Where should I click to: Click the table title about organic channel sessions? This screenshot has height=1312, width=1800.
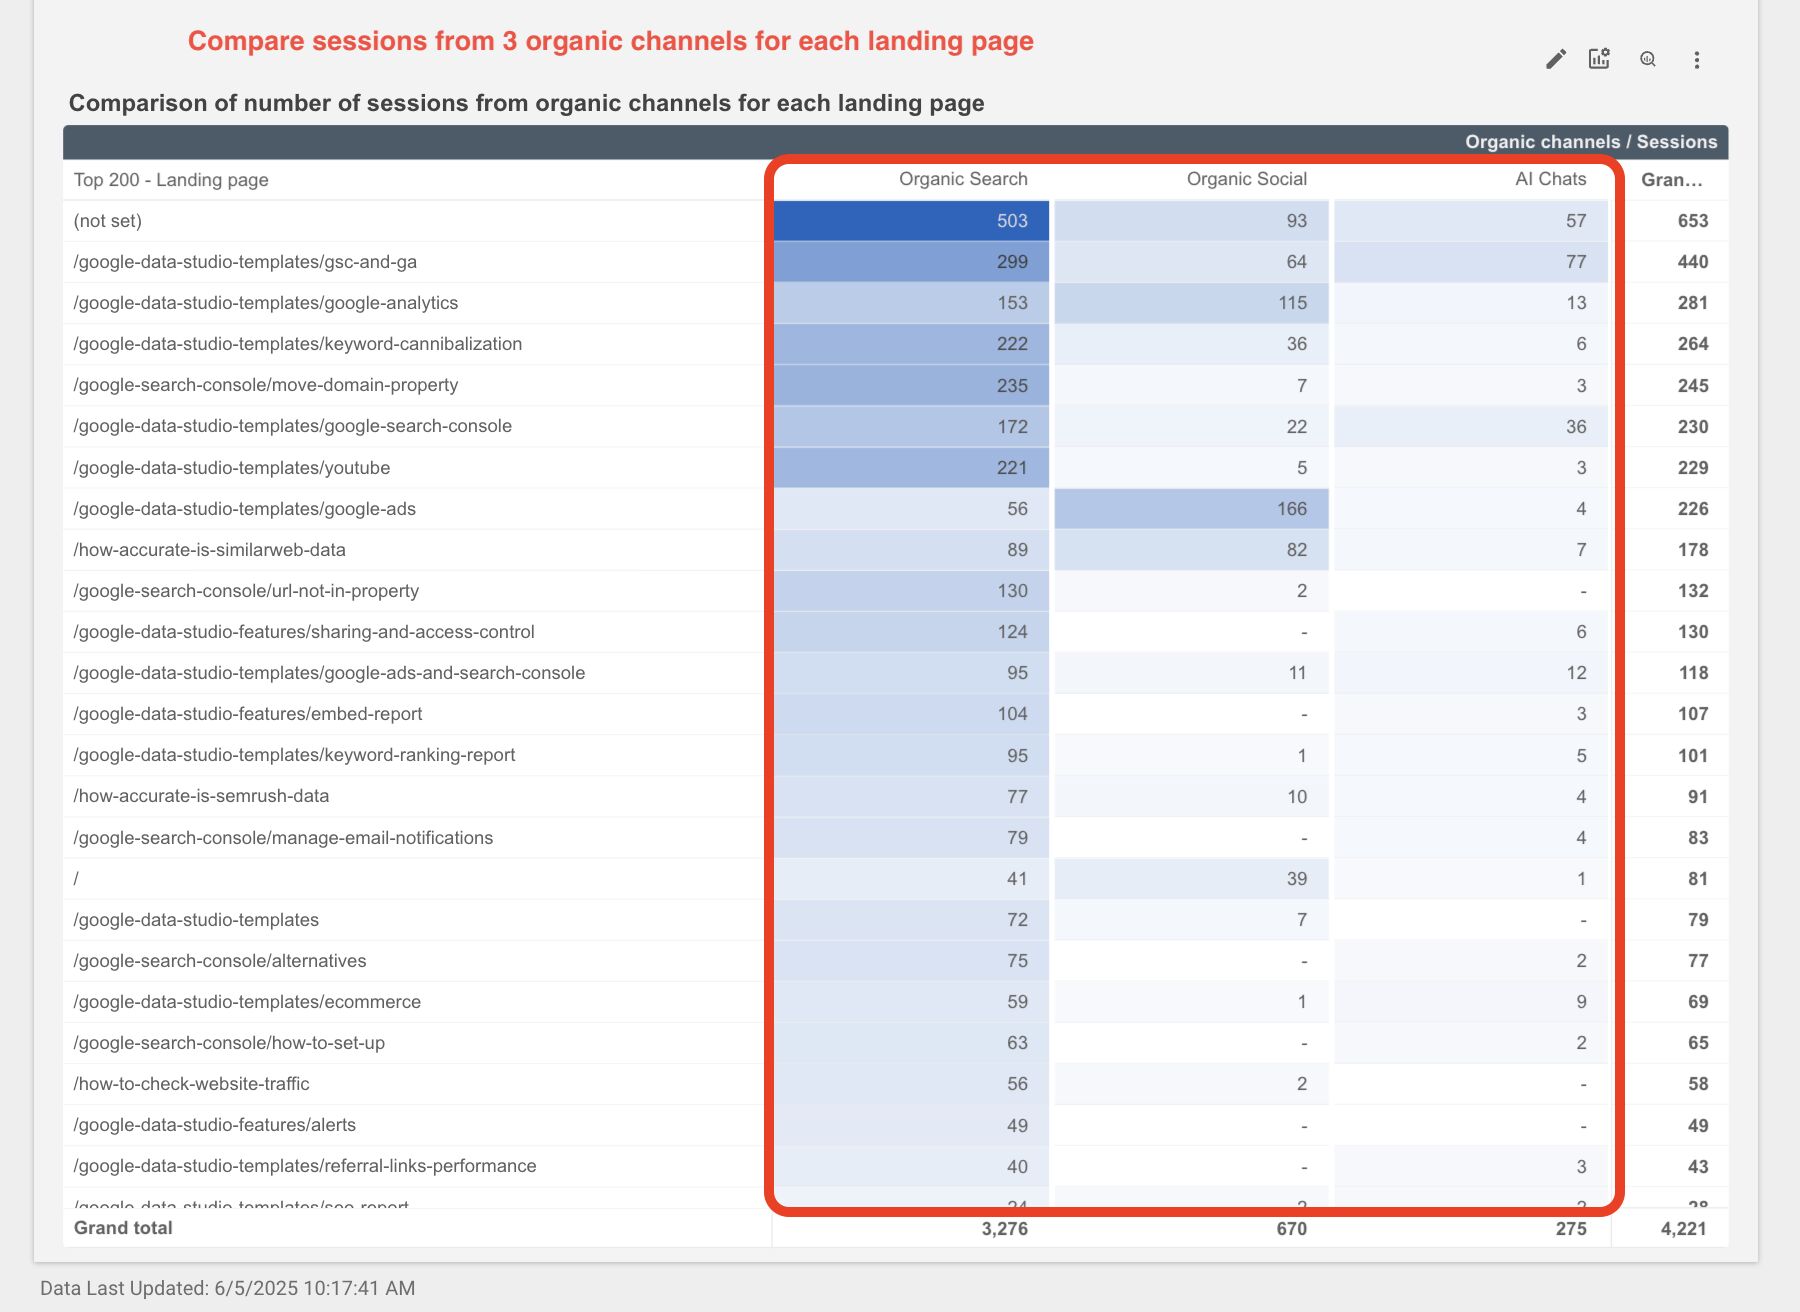(x=526, y=103)
